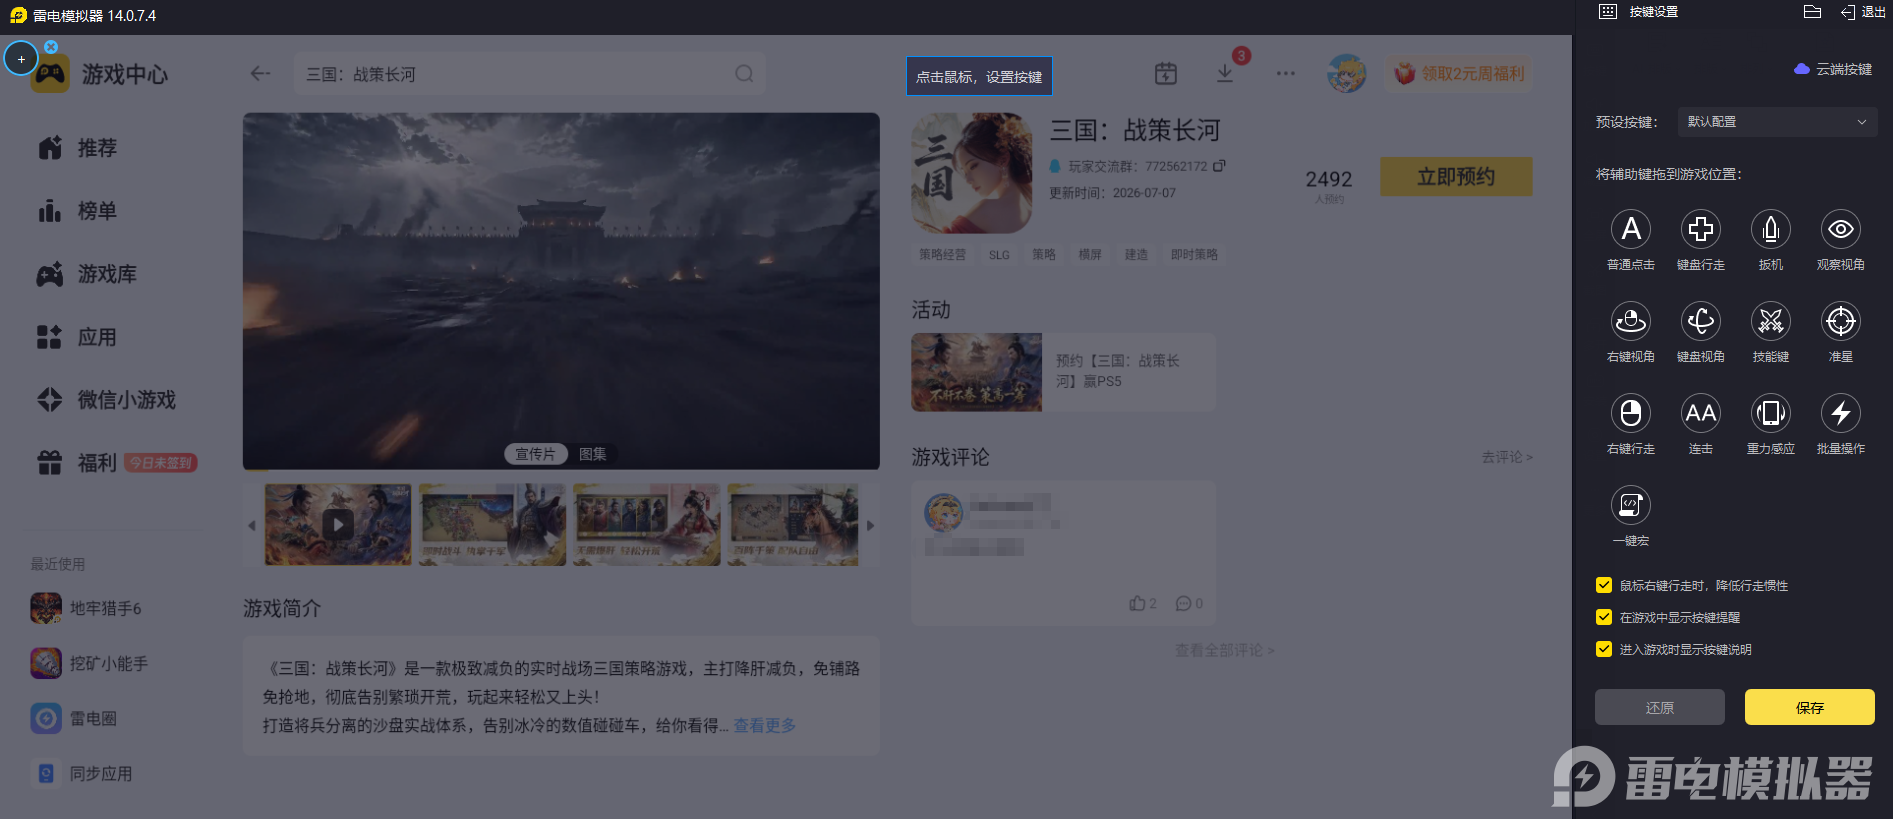Click the search field containing 三国：战策长河
The height and width of the screenshot is (819, 1893).
point(530,74)
